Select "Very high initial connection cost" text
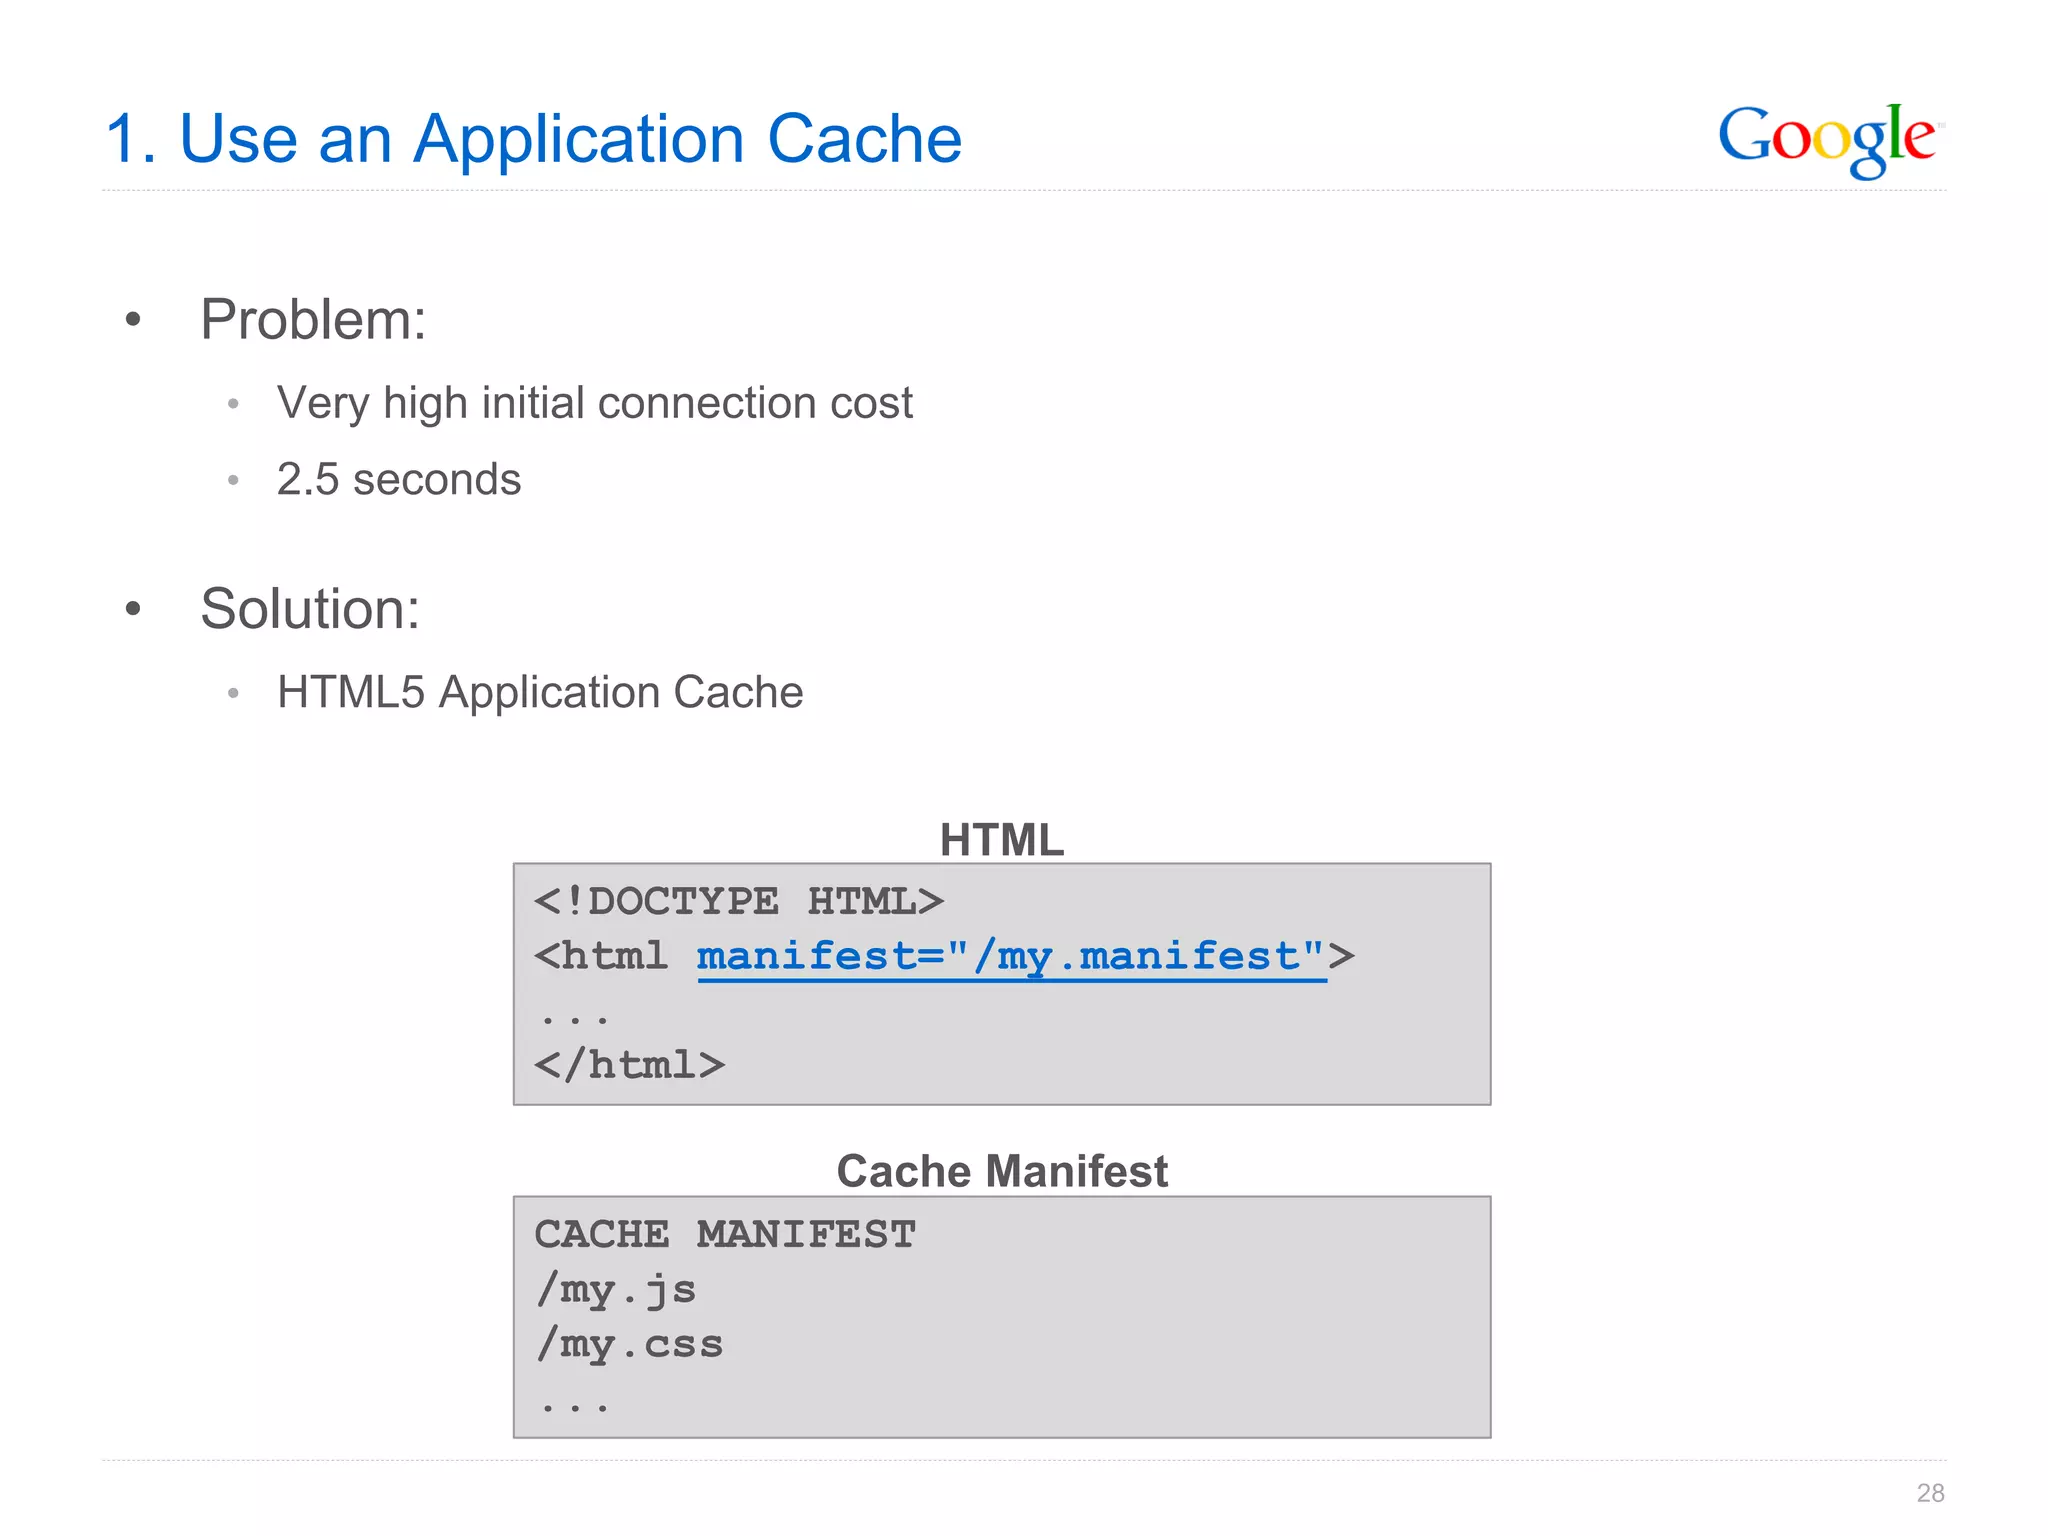2048x1536 pixels. pyautogui.click(x=595, y=404)
